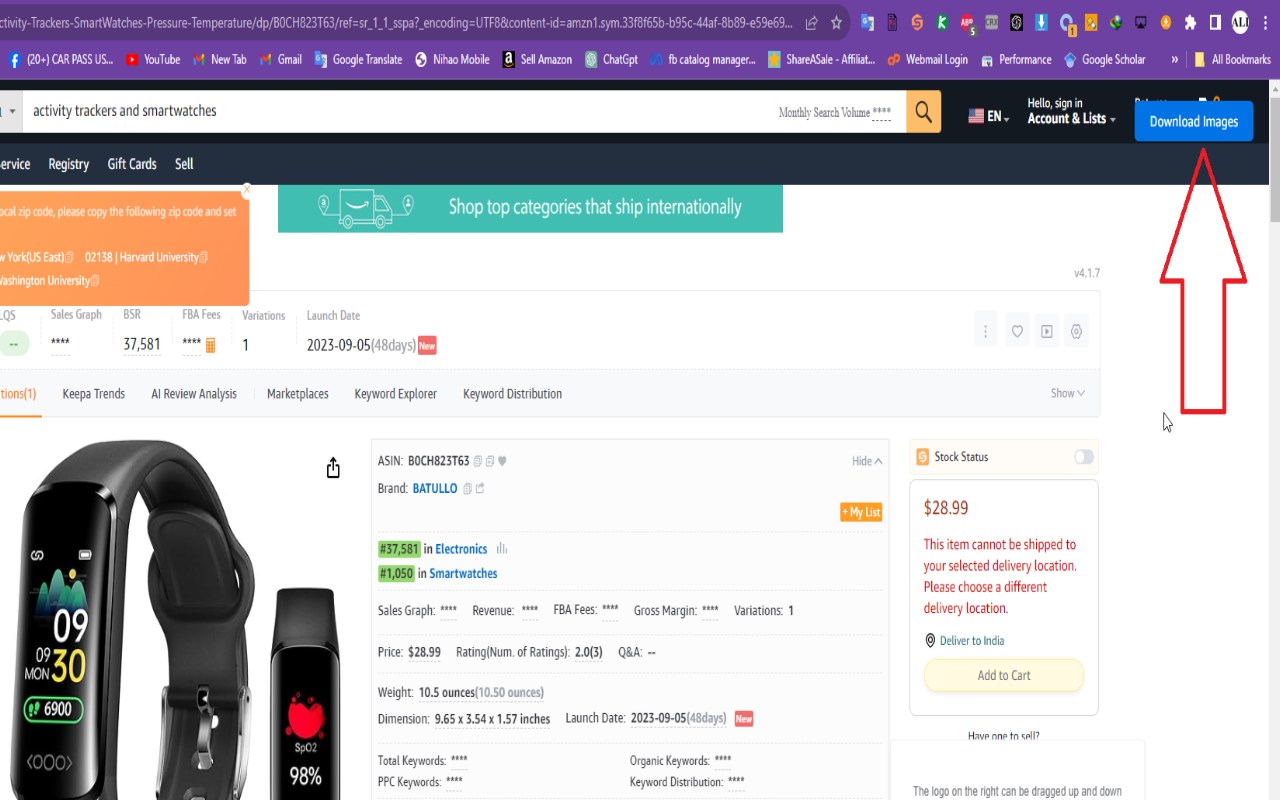The height and width of the screenshot is (800, 1280).
Task: Open the external link icon beside BATULLO
Action: coord(480,488)
